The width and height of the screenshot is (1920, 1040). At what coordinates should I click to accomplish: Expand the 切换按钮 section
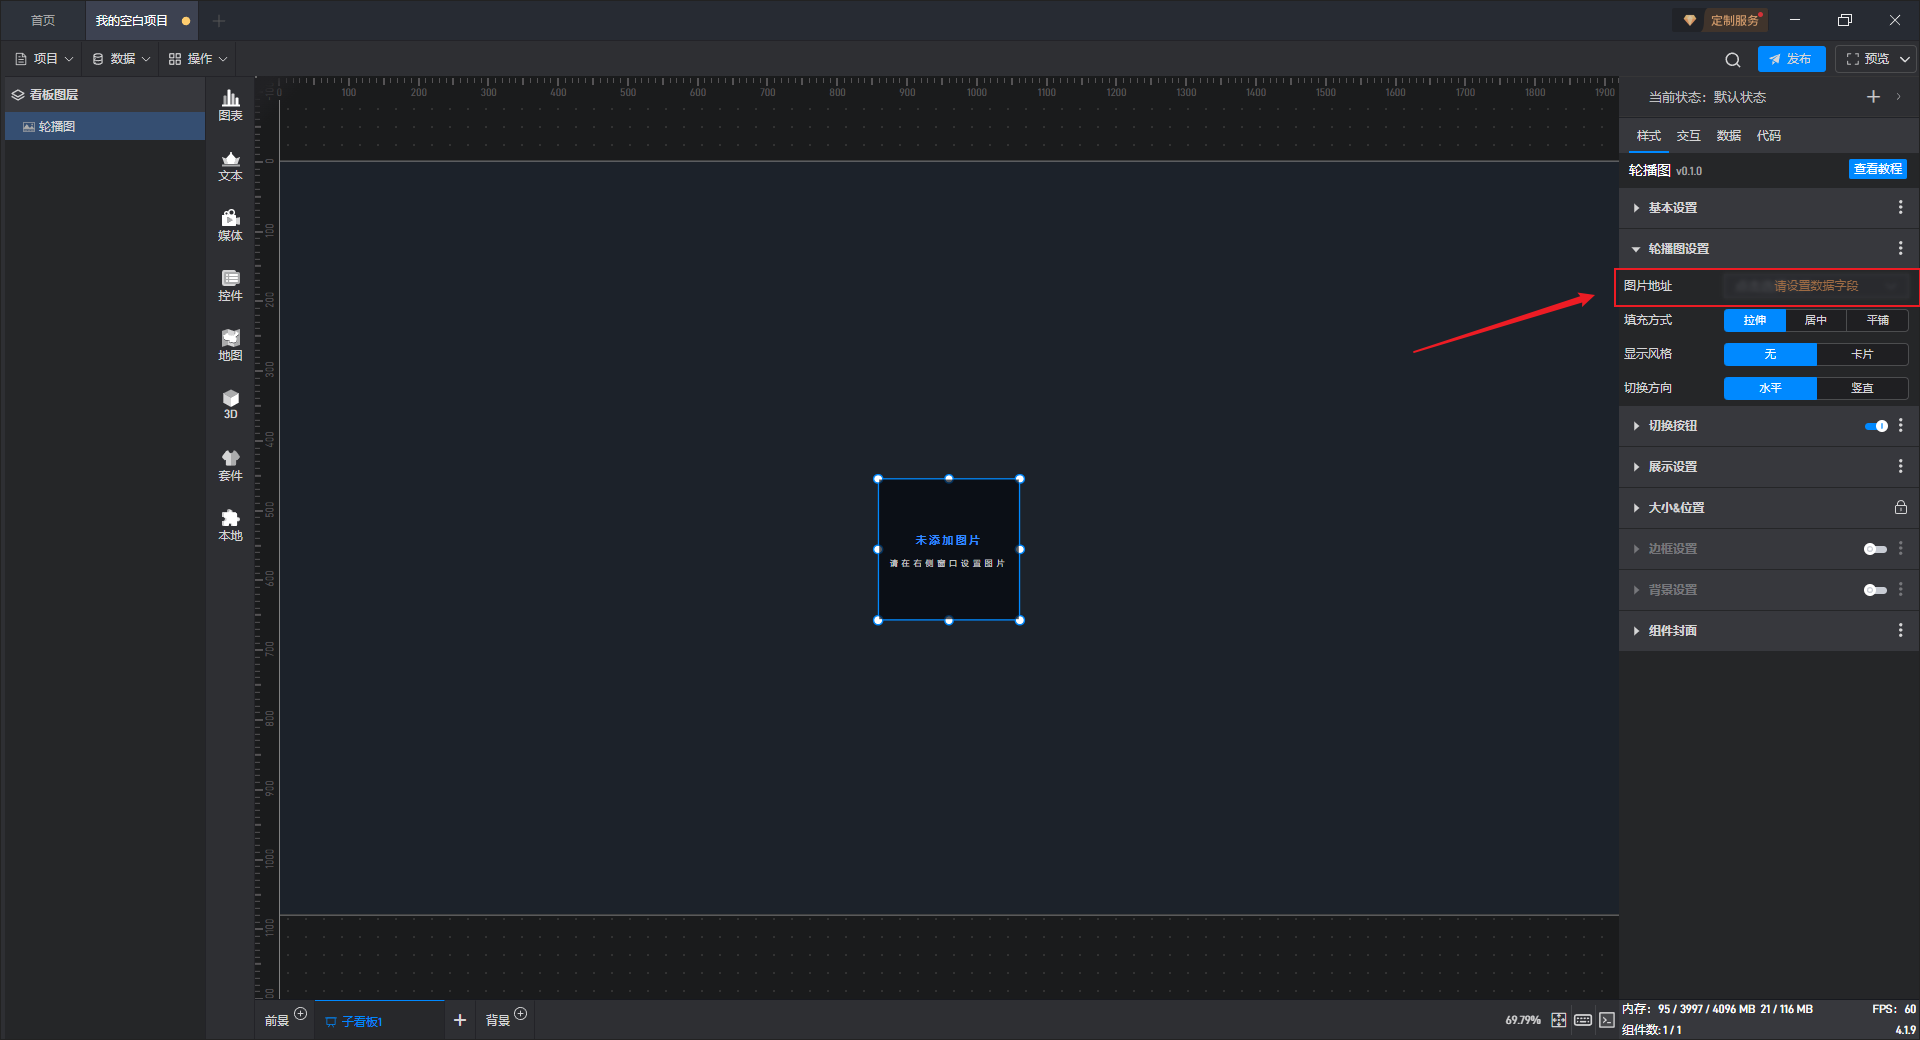point(1636,426)
